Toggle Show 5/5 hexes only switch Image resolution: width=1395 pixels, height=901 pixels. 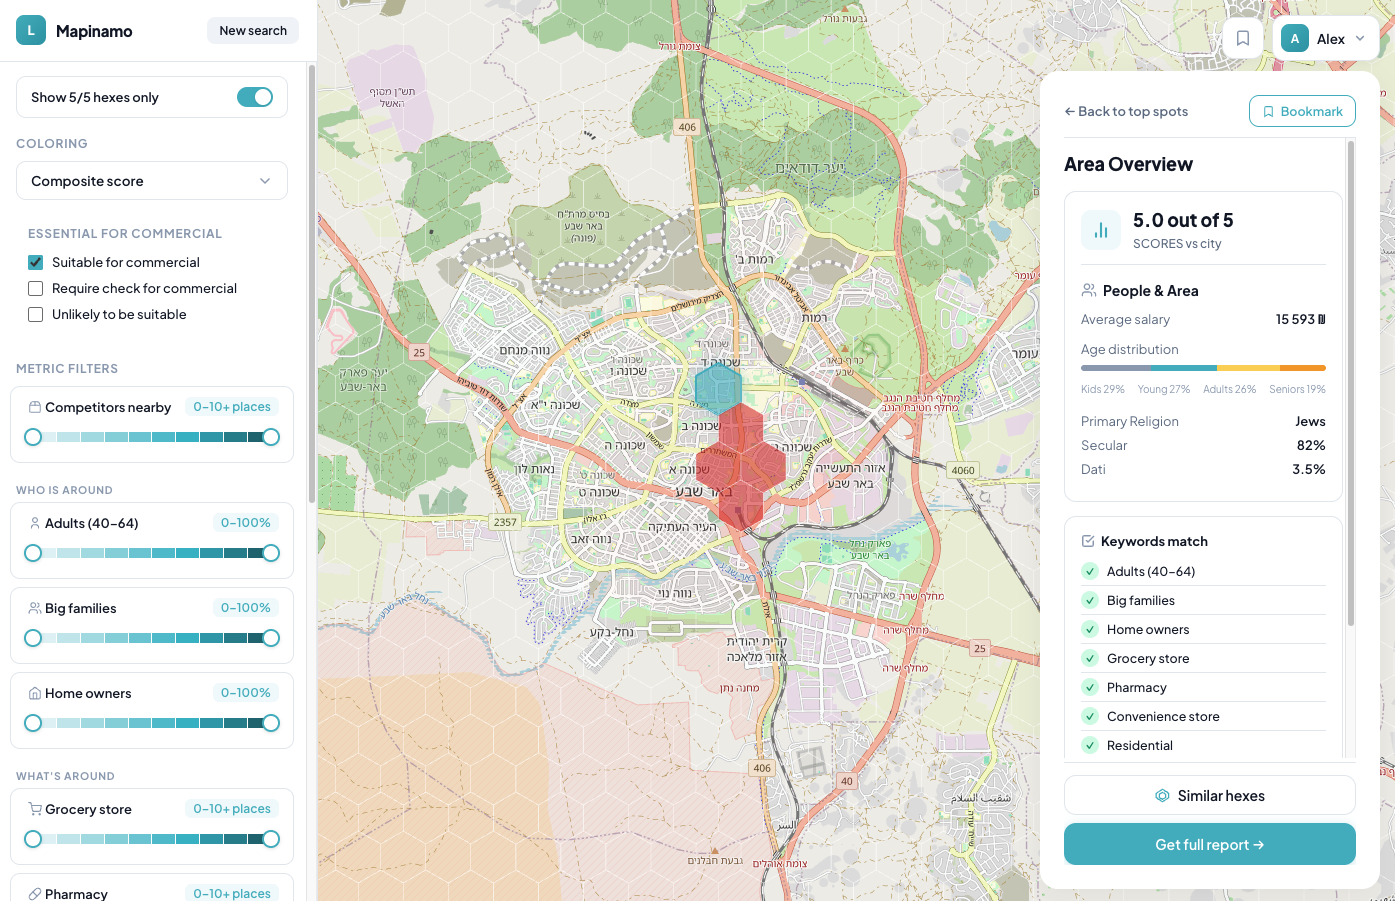coord(255,97)
